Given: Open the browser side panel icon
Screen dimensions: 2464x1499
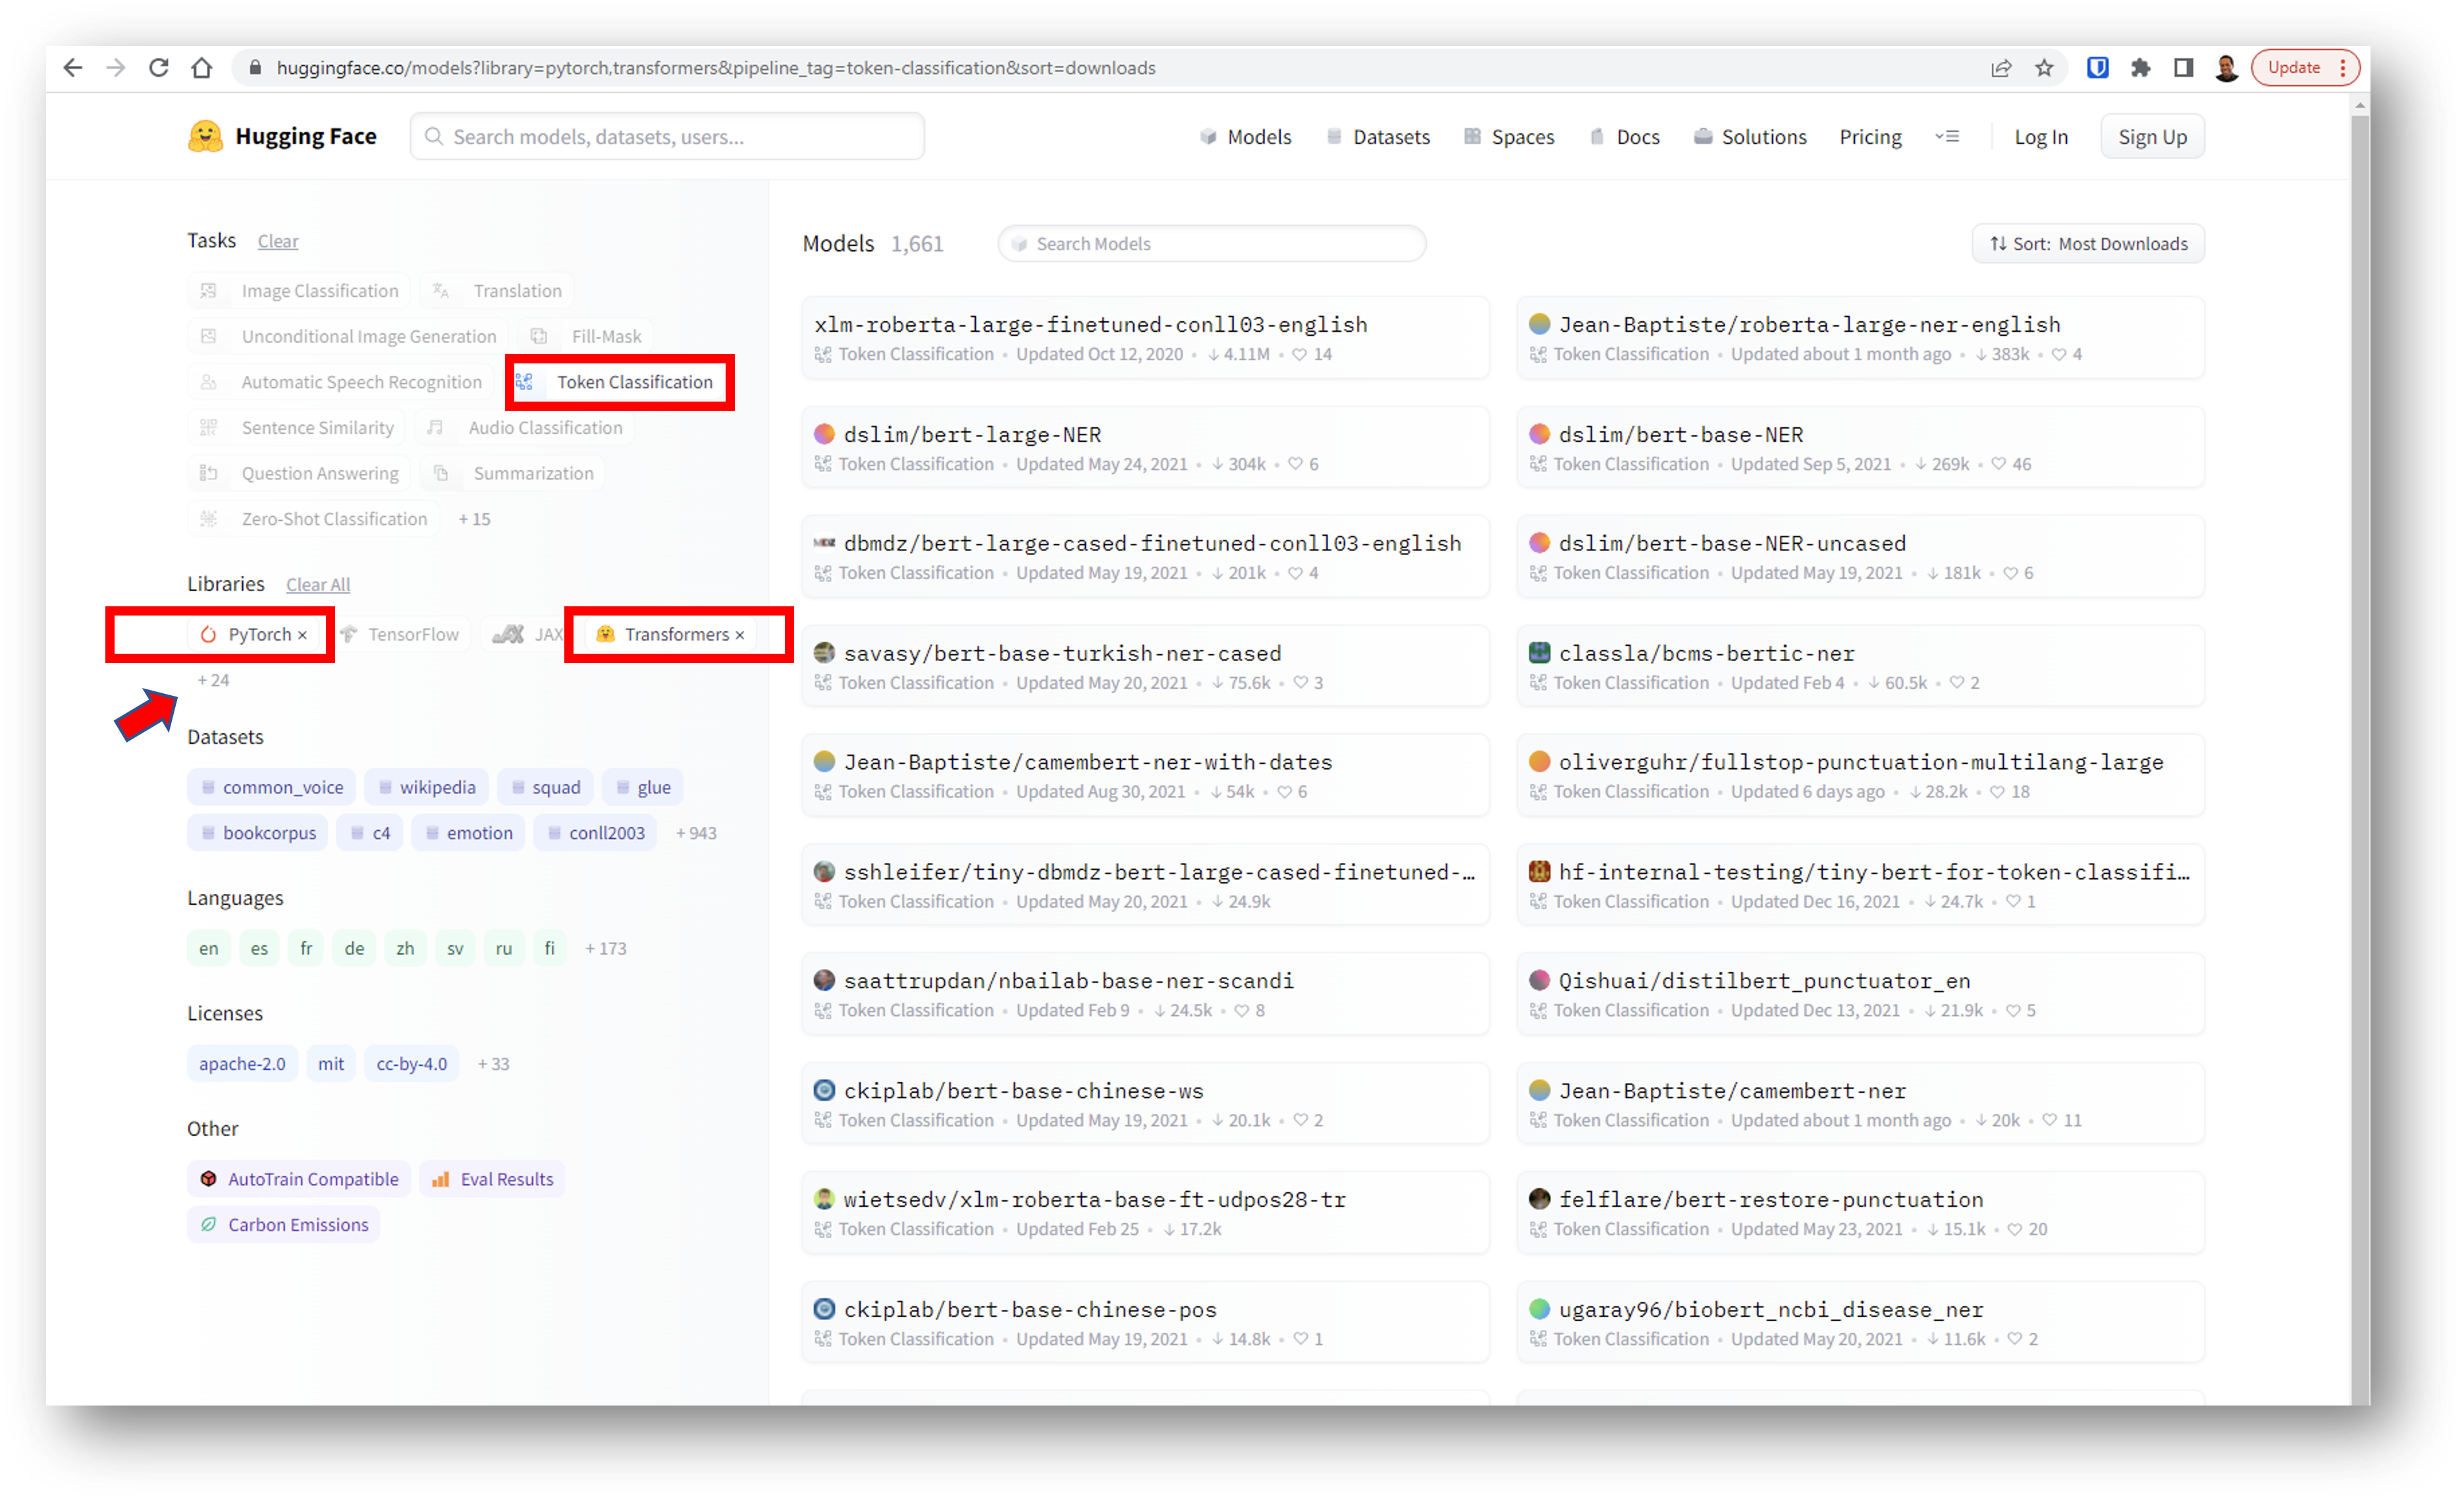Looking at the screenshot, I should pos(2183,68).
